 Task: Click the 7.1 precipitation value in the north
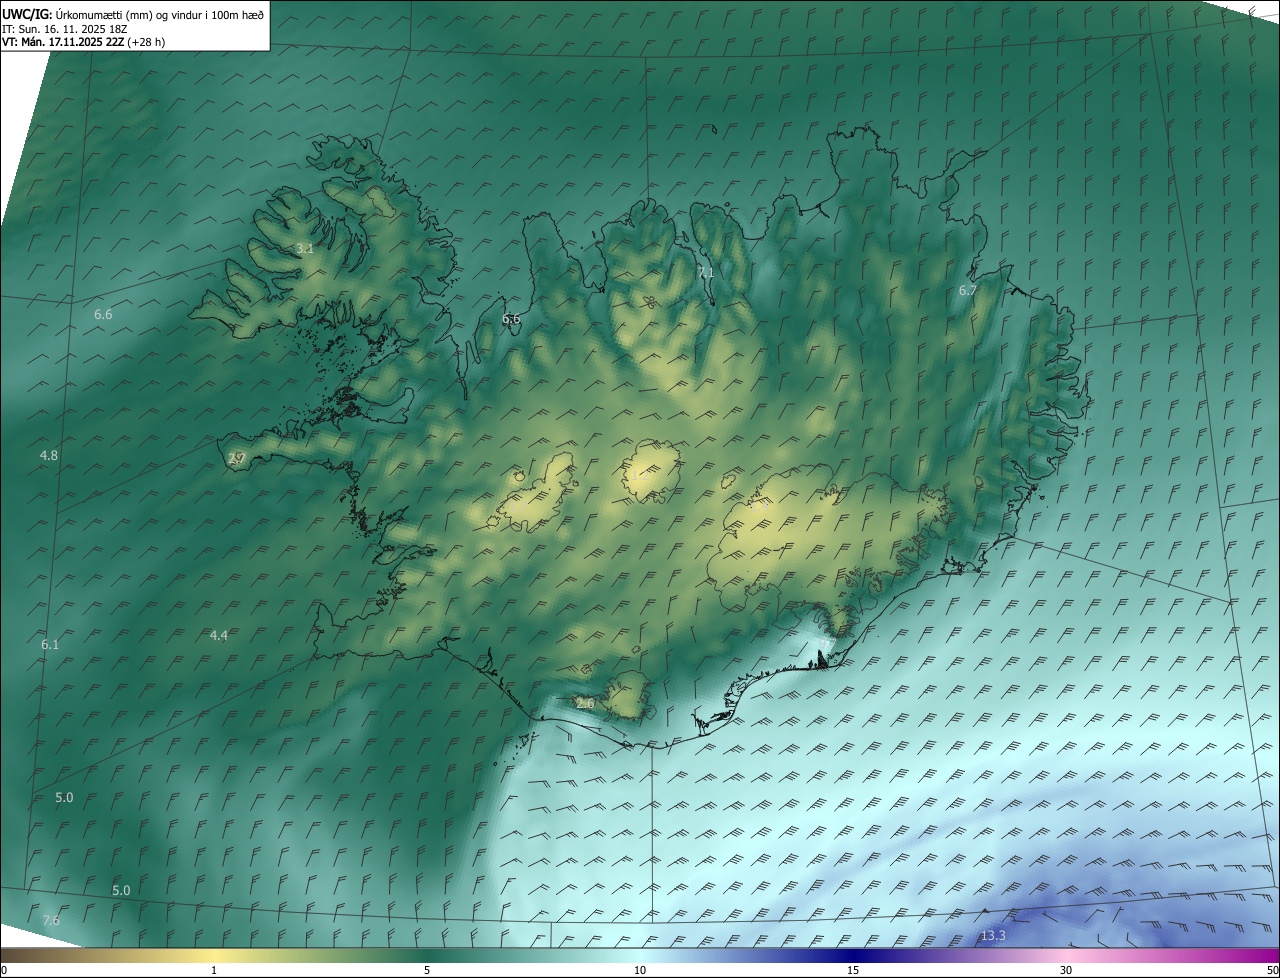(705, 272)
